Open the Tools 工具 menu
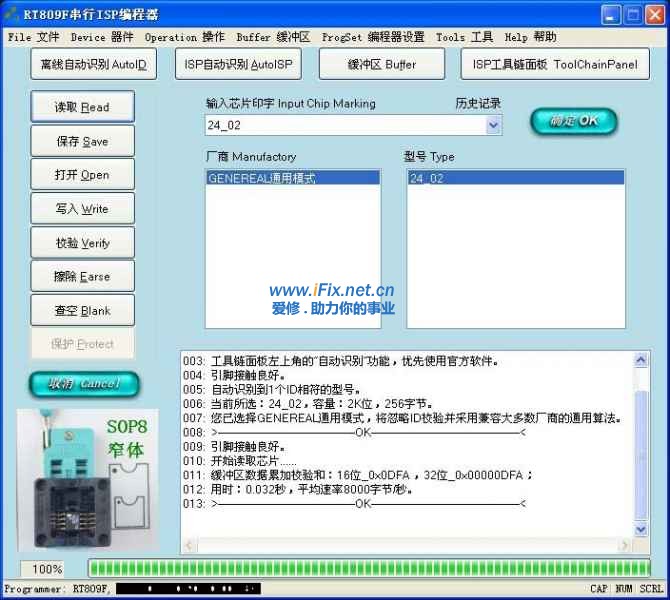The width and height of the screenshot is (670, 600). pyautogui.click(x=464, y=37)
